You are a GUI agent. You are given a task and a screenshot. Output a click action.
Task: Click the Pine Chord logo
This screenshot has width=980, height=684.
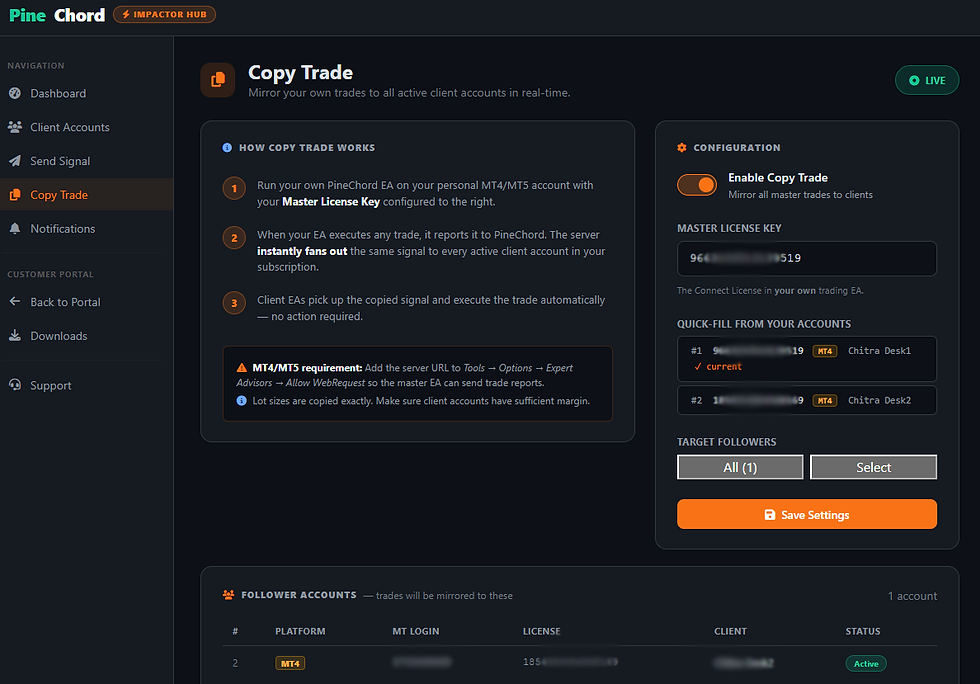[x=57, y=15]
